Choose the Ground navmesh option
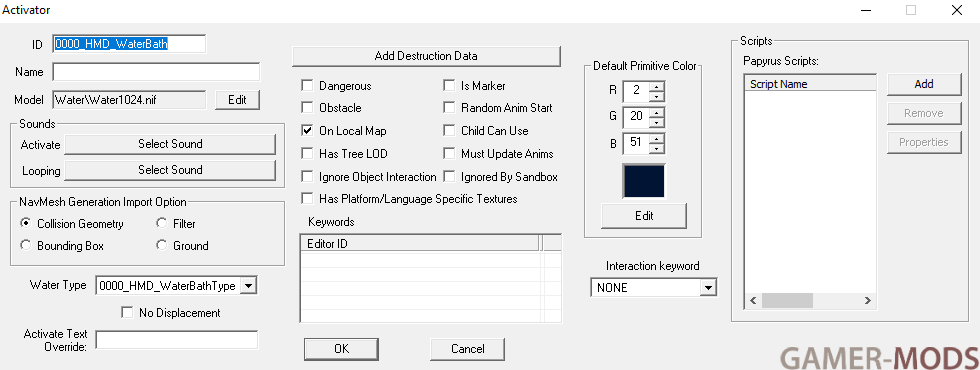 point(162,246)
